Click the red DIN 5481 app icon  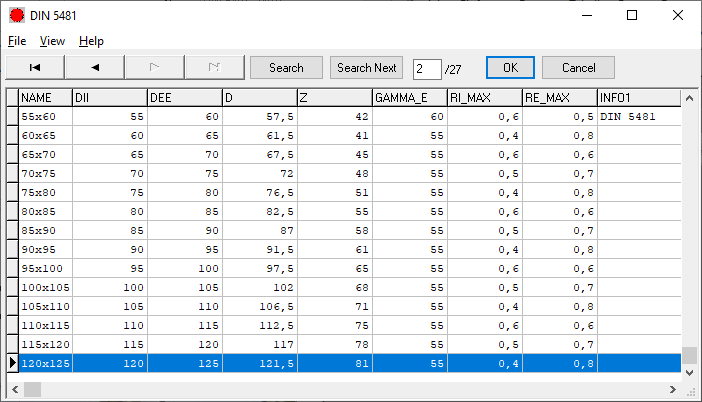[x=16, y=15]
